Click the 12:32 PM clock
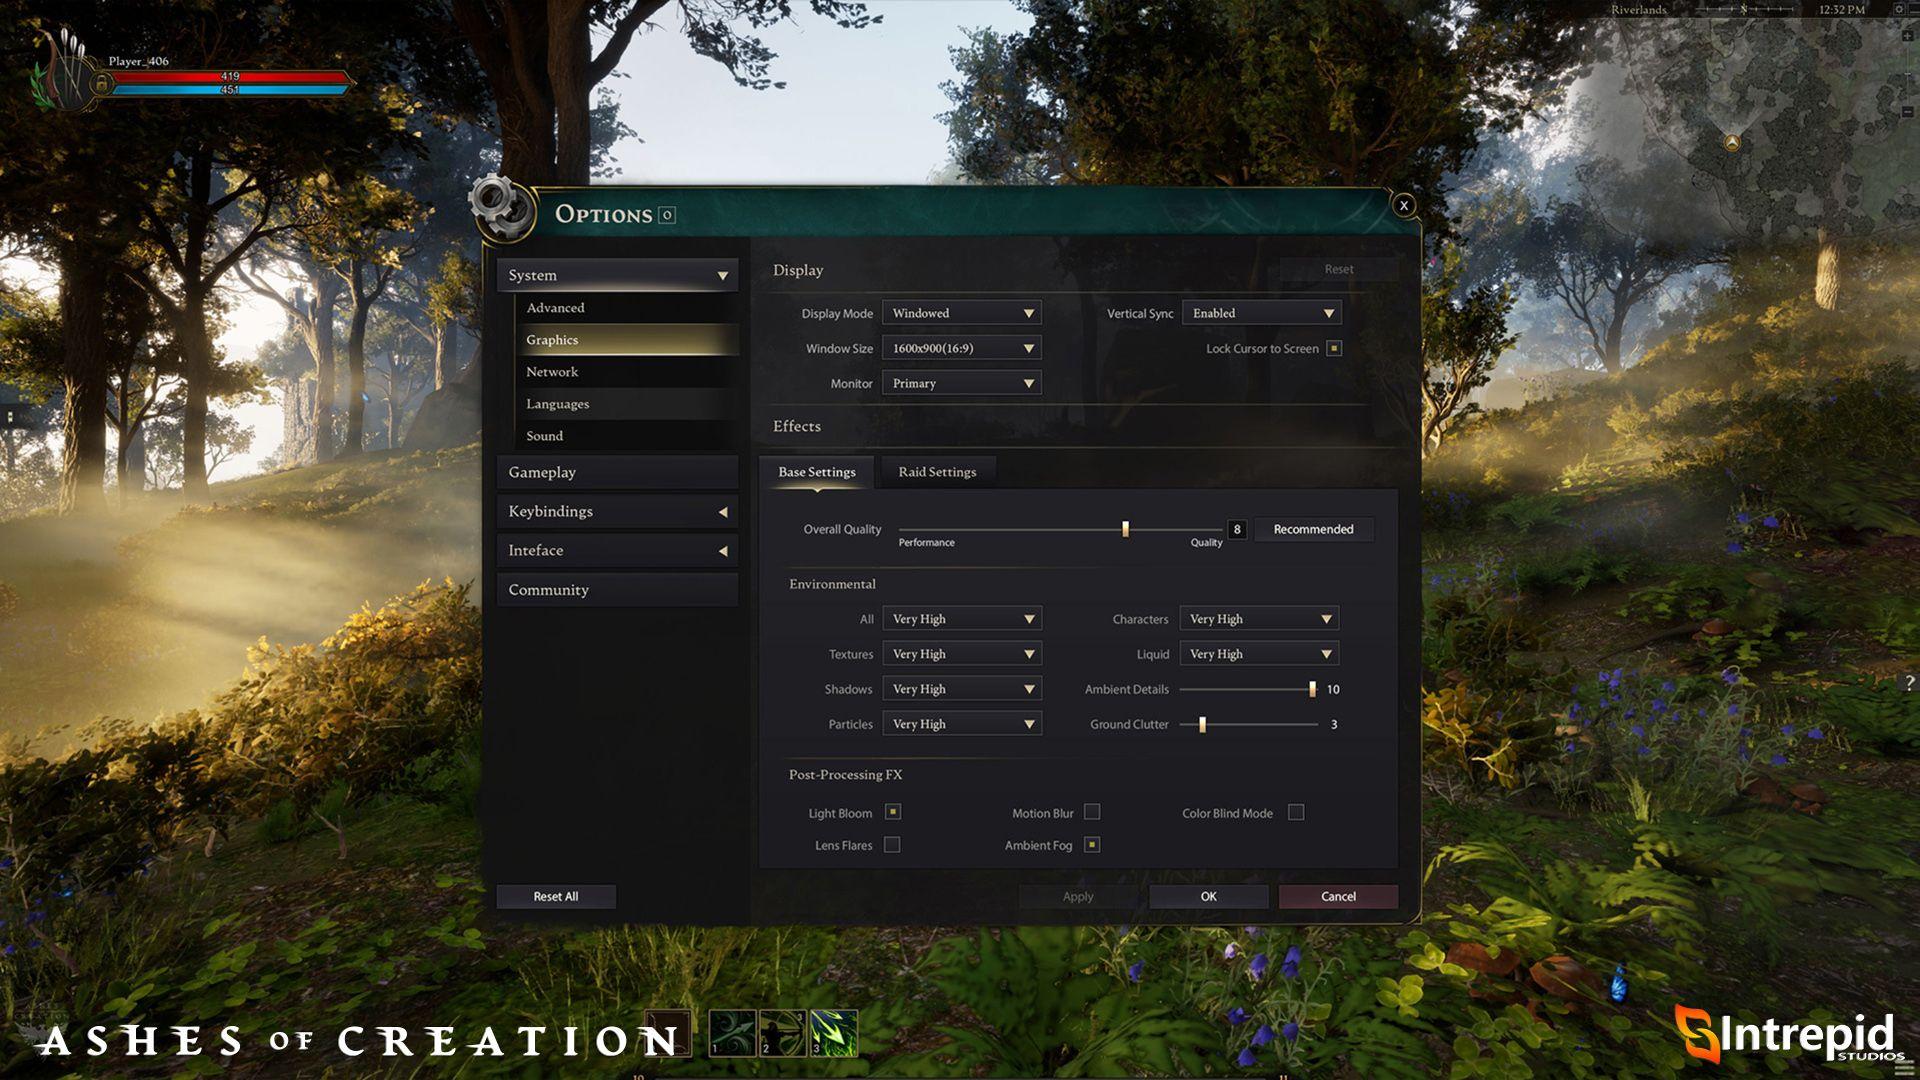Screen dimensions: 1920x1080 [x=1842, y=9]
